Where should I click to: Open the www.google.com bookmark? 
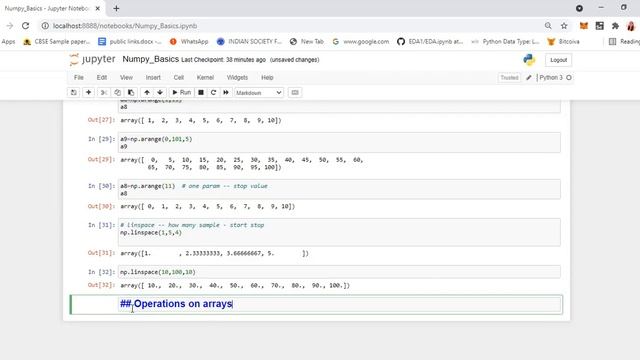pyautogui.click(x=361, y=42)
